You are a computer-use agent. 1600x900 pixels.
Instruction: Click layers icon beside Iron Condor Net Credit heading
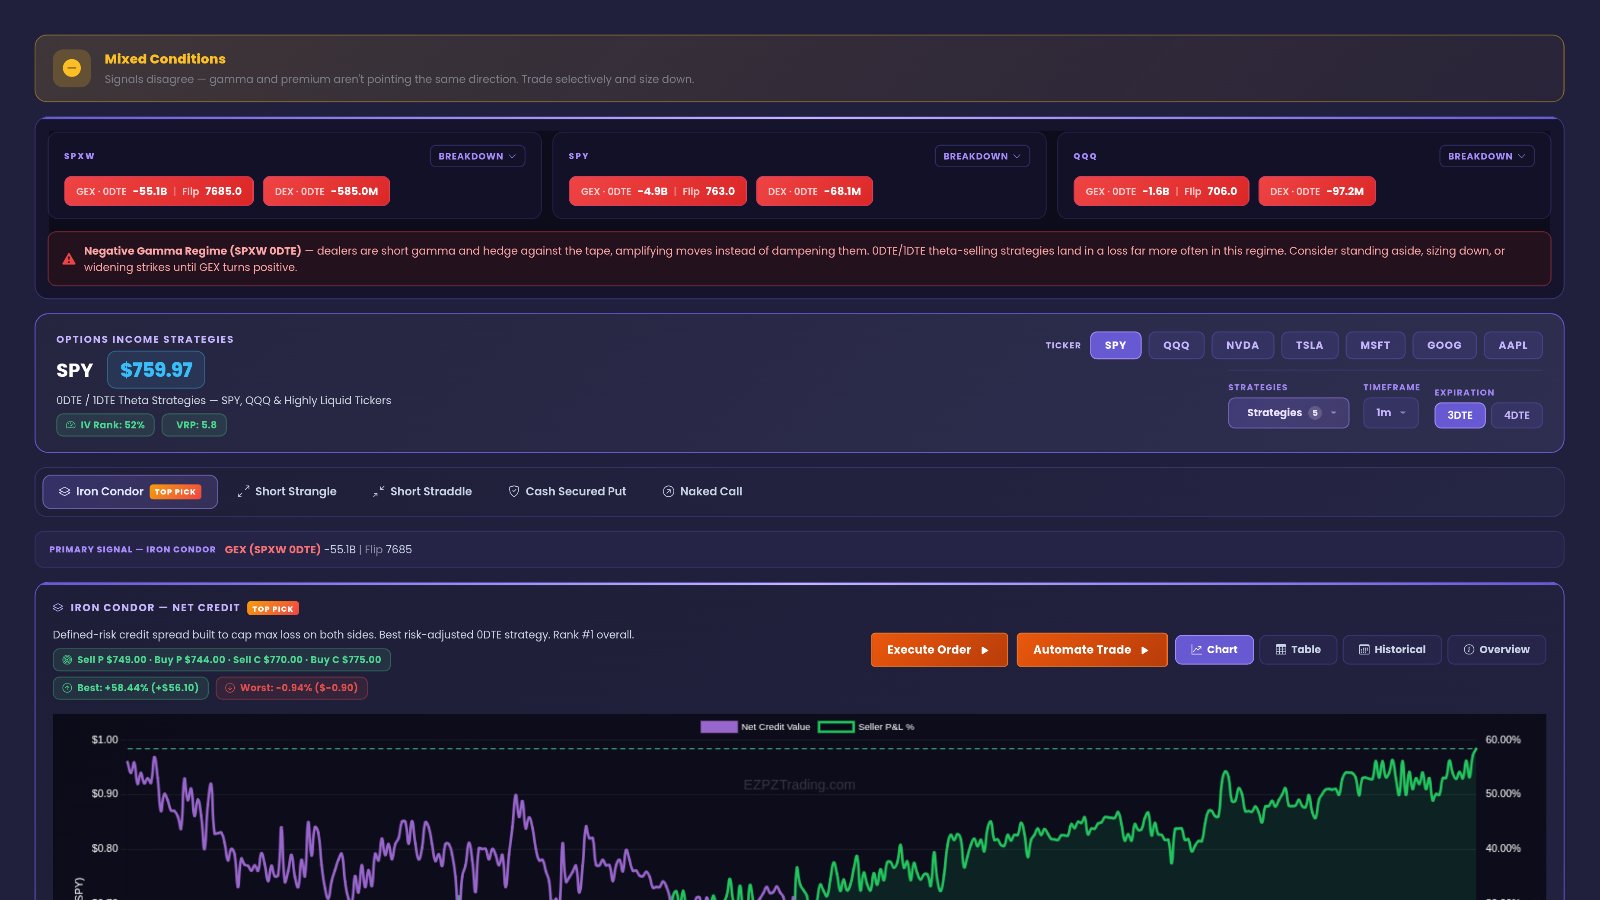point(58,608)
